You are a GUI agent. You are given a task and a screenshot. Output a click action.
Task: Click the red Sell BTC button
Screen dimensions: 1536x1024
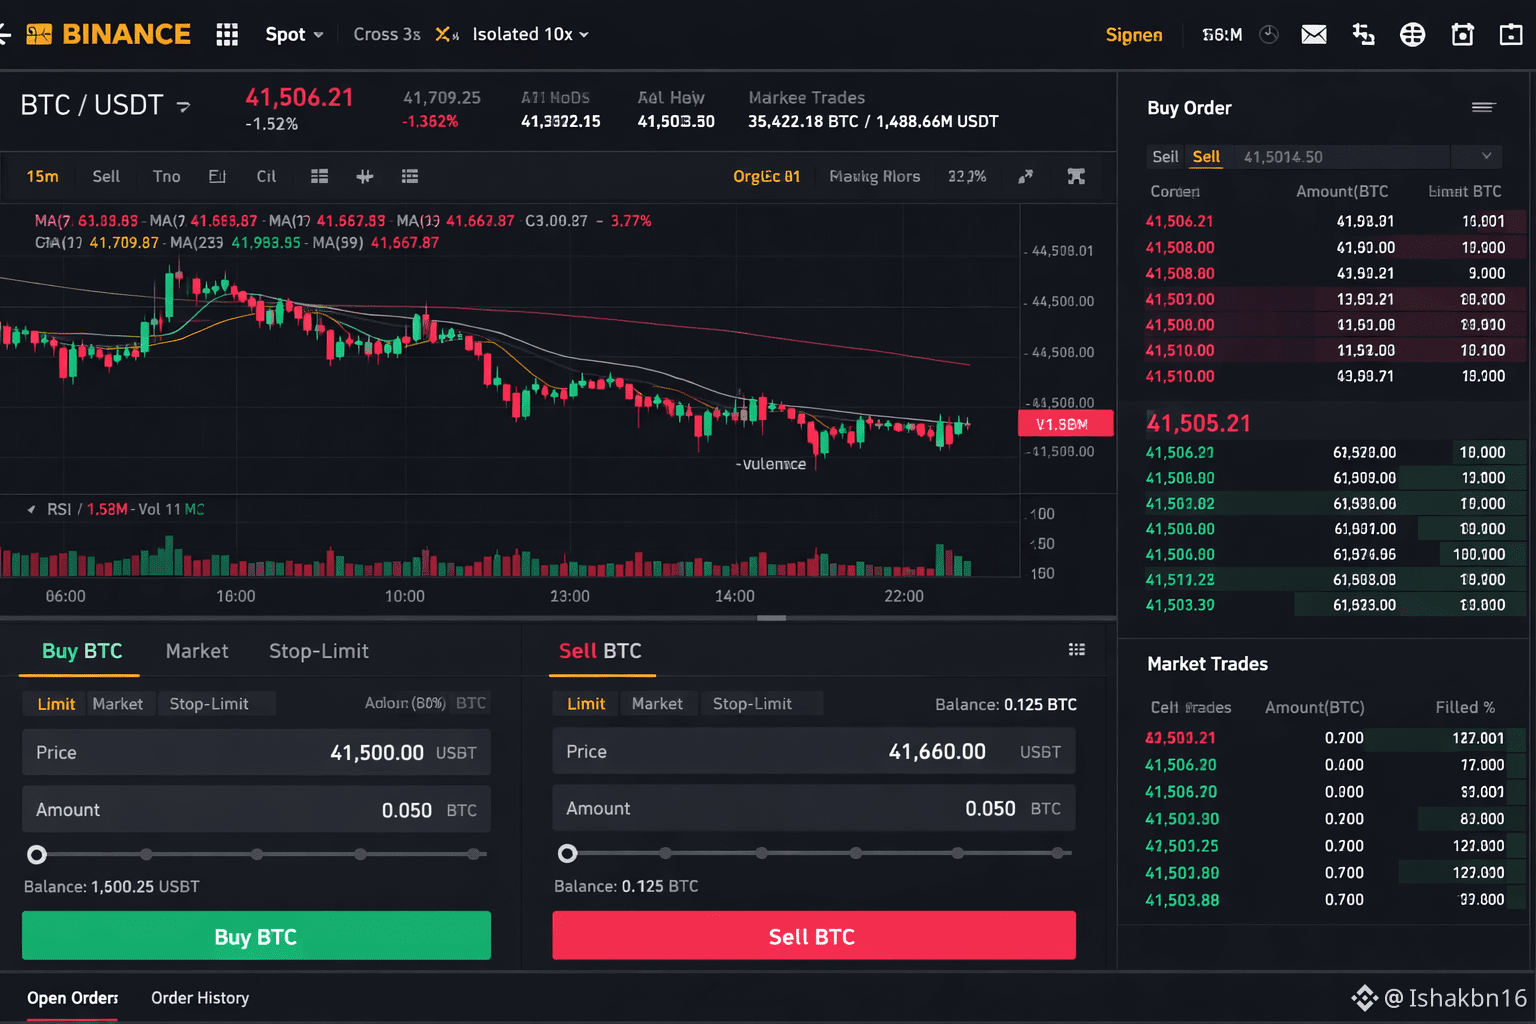(x=814, y=936)
